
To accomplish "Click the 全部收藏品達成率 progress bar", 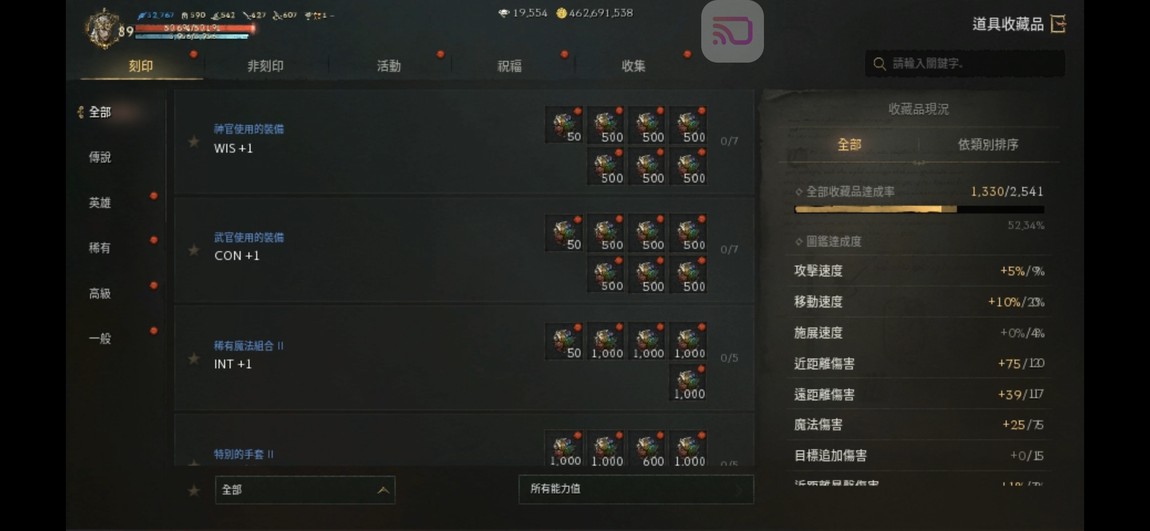I will point(919,210).
